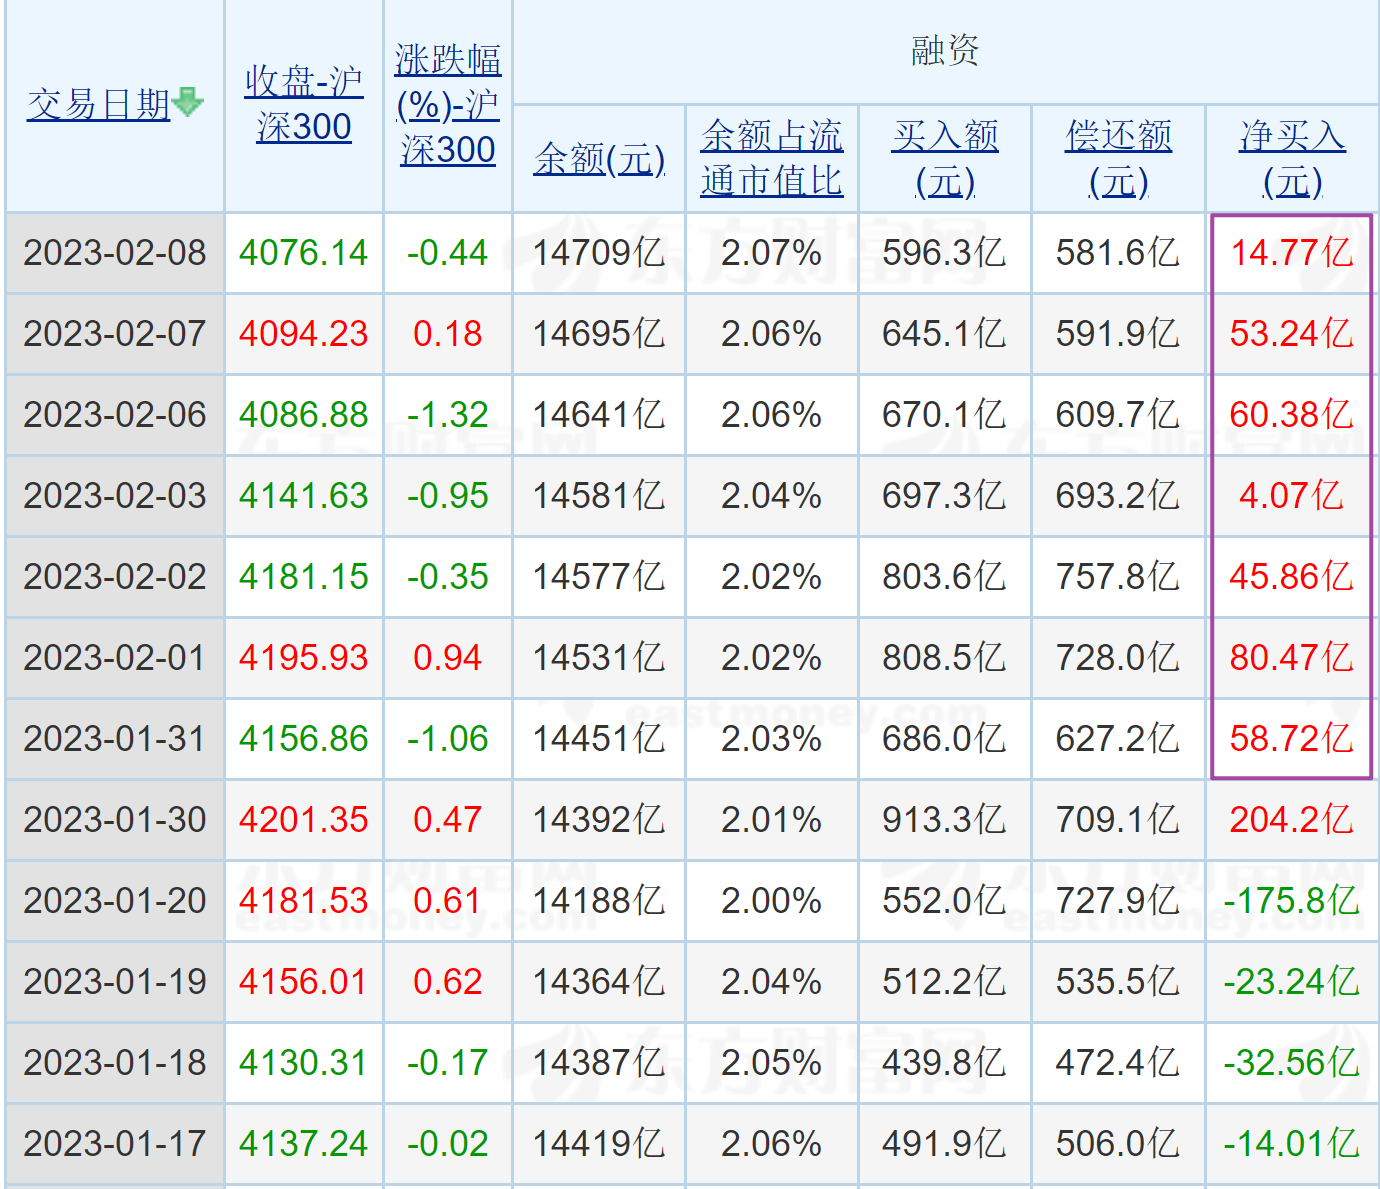Click the net buy value 204.2亿
Screen dimensions: 1380x1189
[1292, 820]
